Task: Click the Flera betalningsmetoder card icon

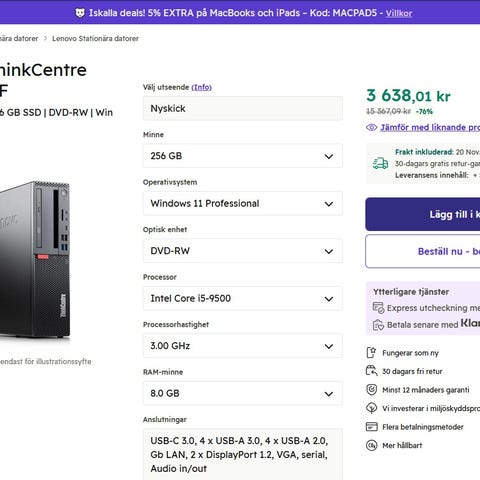Action: point(371,427)
